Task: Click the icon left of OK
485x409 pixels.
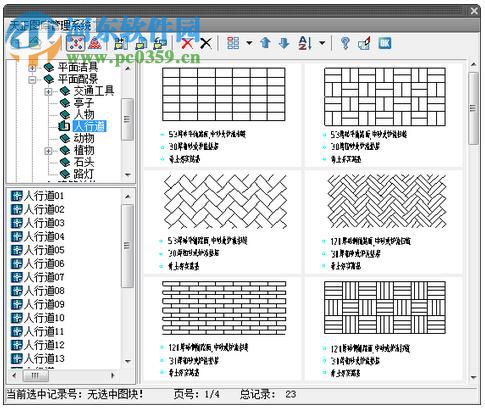Action: pyautogui.click(x=364, y=43)
